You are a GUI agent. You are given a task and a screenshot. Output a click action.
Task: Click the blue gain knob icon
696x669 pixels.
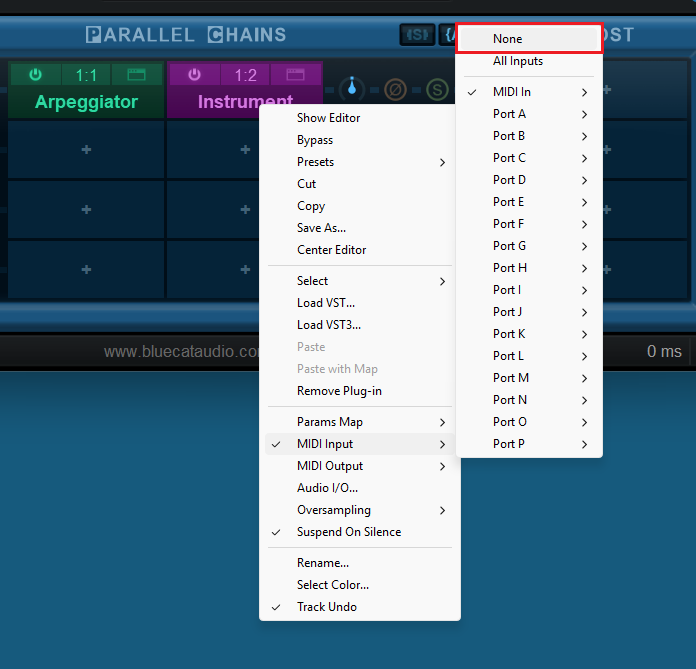352,89
